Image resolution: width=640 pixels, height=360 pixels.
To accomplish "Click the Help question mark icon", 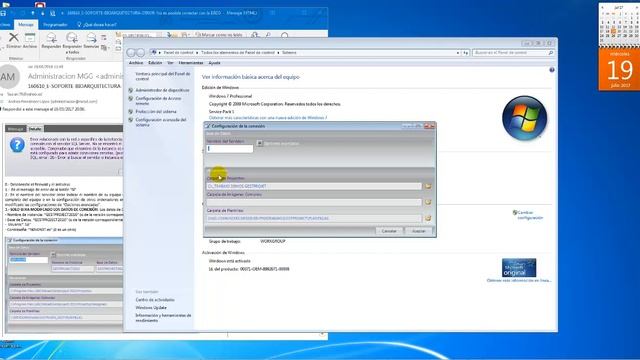I will pyautogui.click(x=551, y=70).
